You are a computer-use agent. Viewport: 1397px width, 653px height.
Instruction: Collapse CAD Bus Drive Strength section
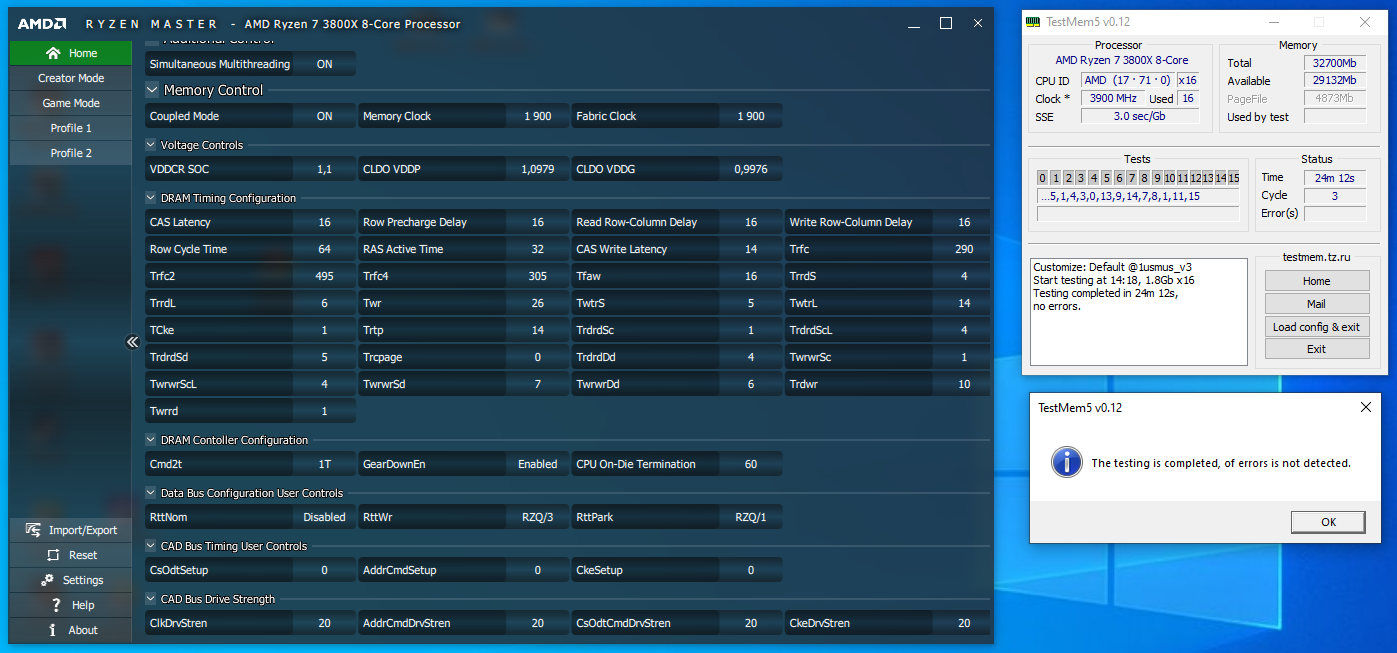151,599
